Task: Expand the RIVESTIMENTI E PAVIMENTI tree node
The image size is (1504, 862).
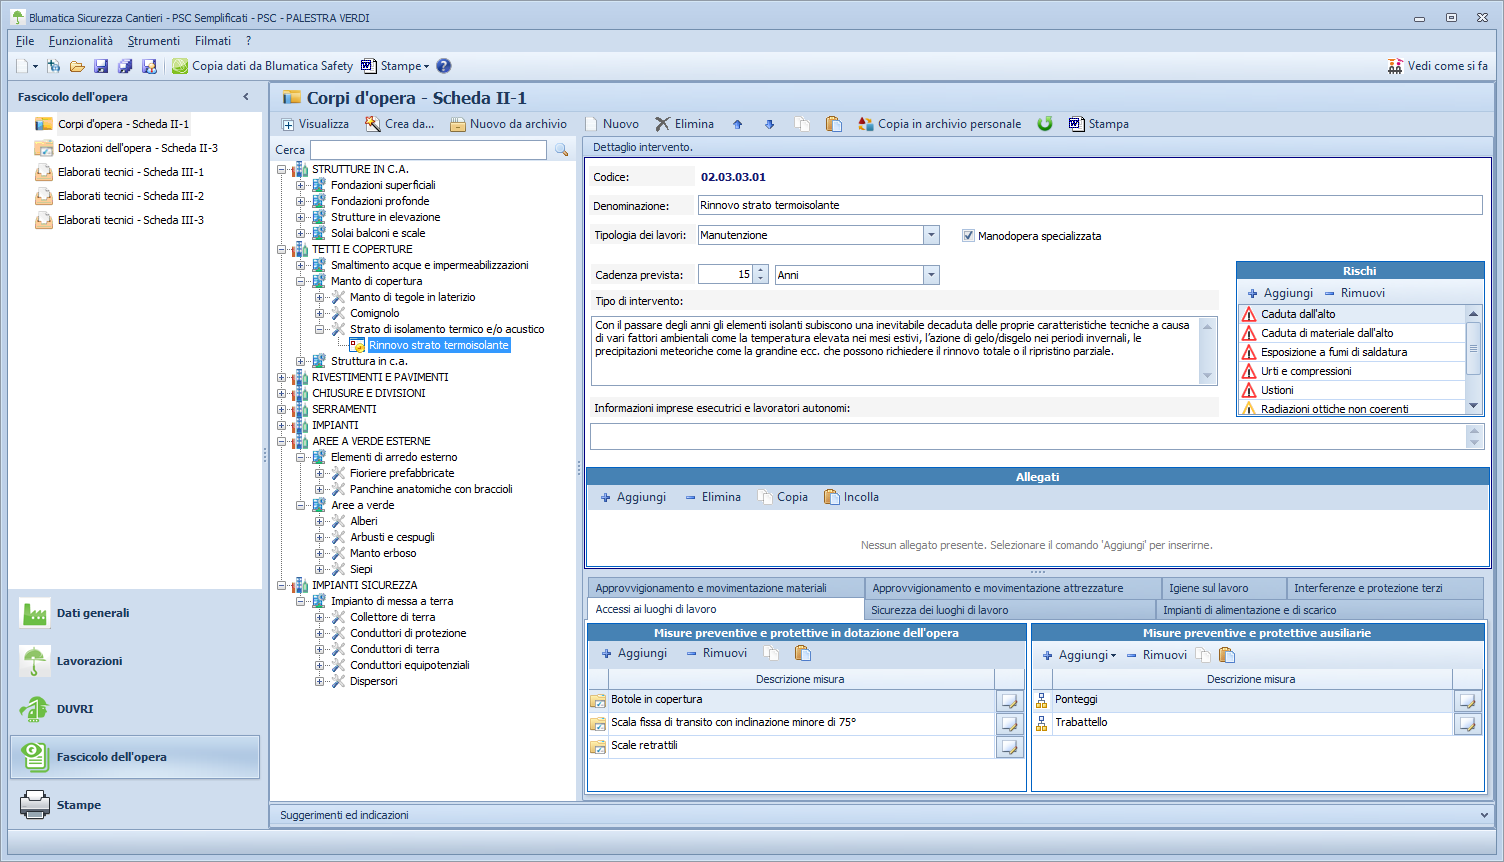Action: [282, 377]
